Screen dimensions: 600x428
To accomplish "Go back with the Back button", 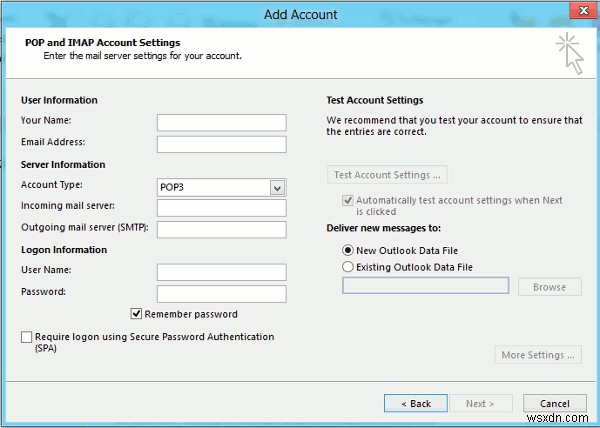I will [x=415, y=403].
